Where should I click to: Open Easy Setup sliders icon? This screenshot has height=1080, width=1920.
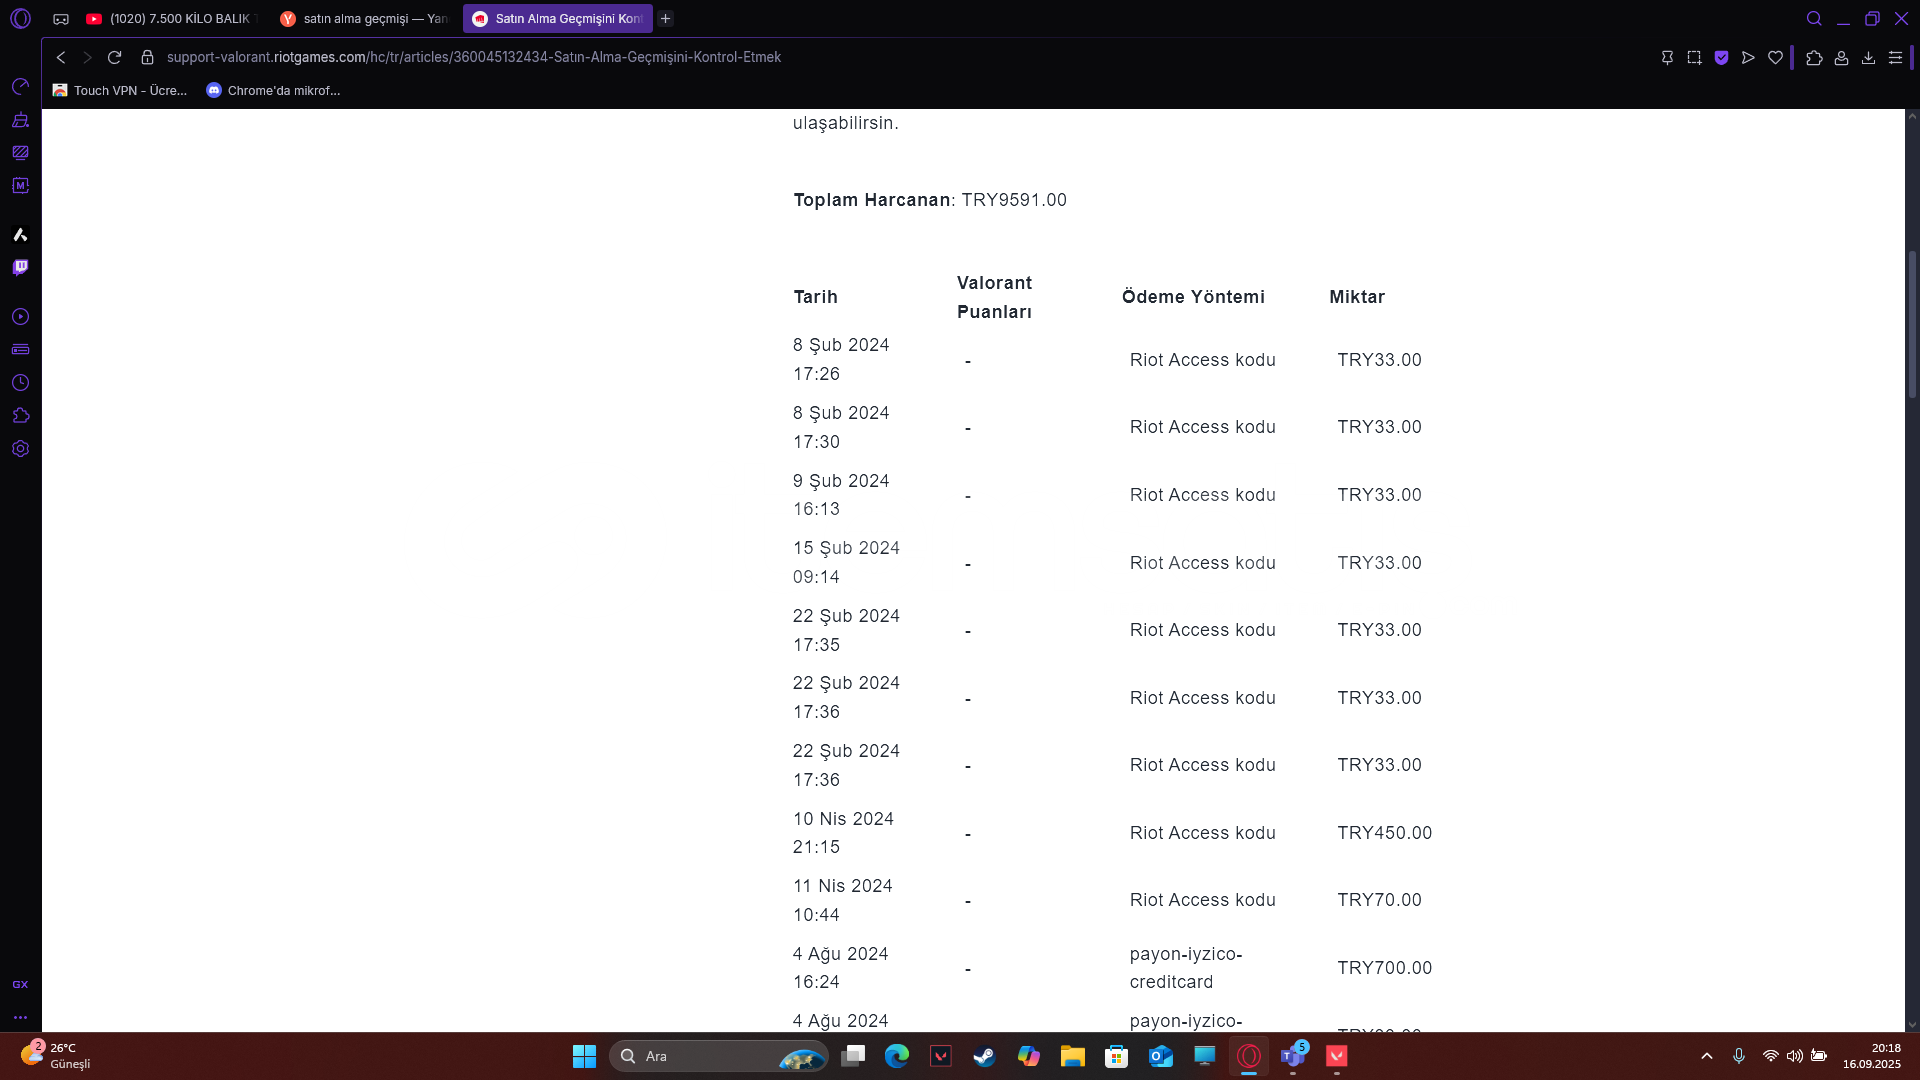pyautogui.click(x=1895, y=58)
